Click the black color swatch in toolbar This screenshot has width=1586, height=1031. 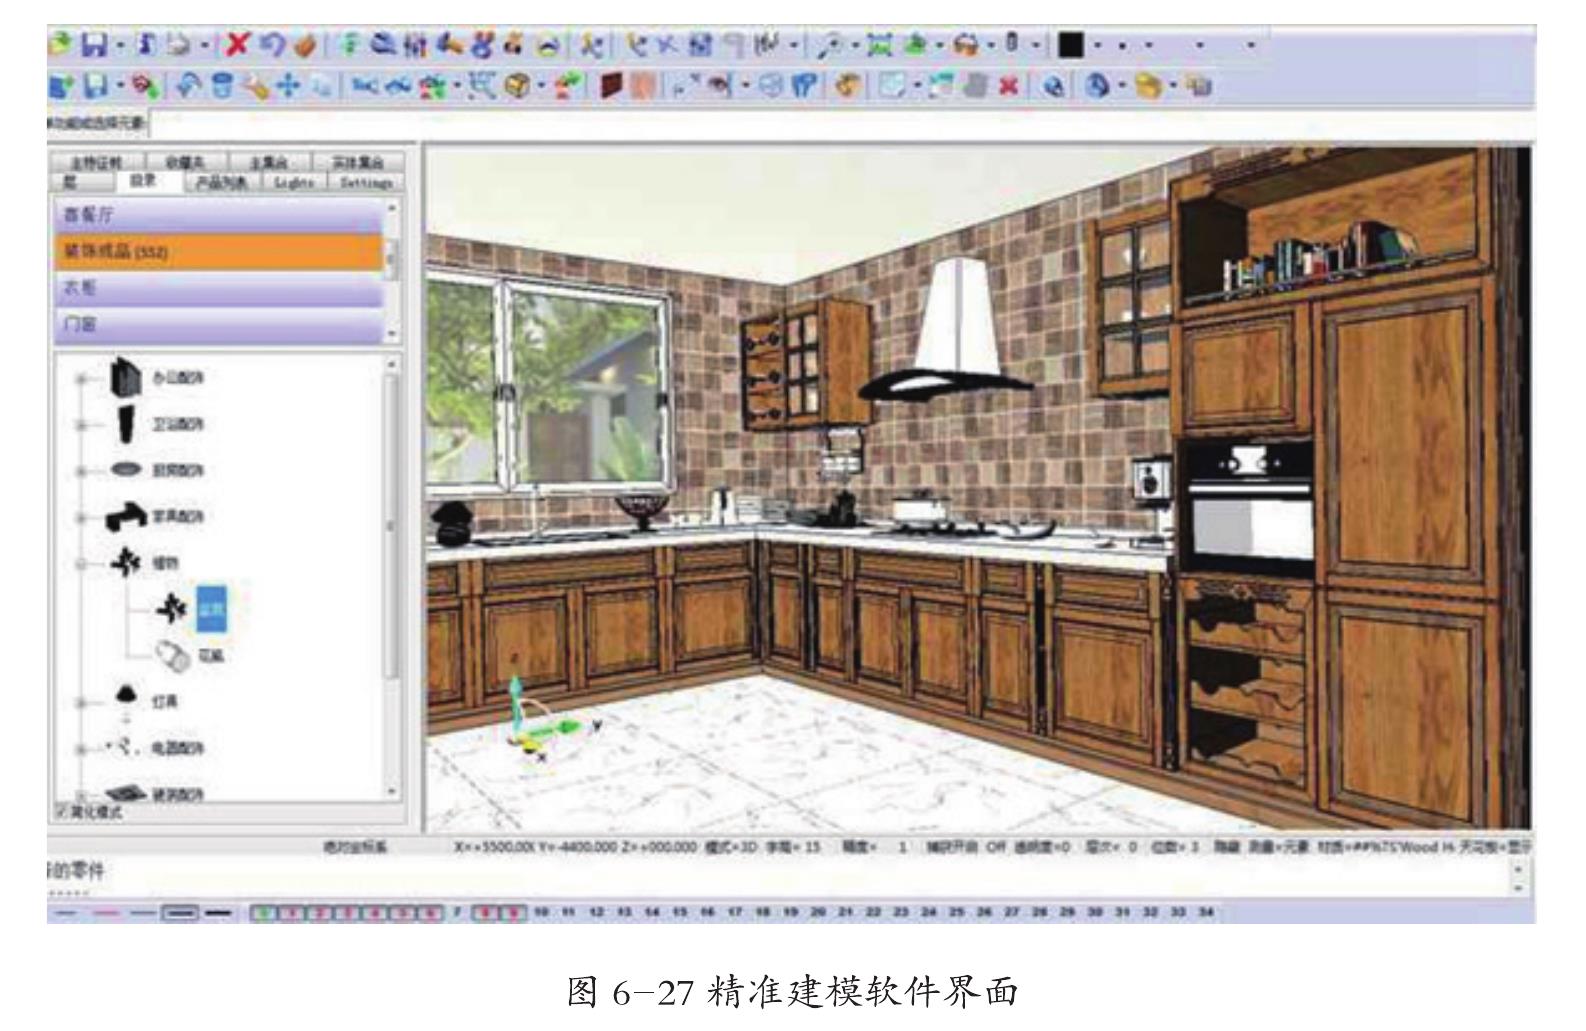click(1071, 45)
